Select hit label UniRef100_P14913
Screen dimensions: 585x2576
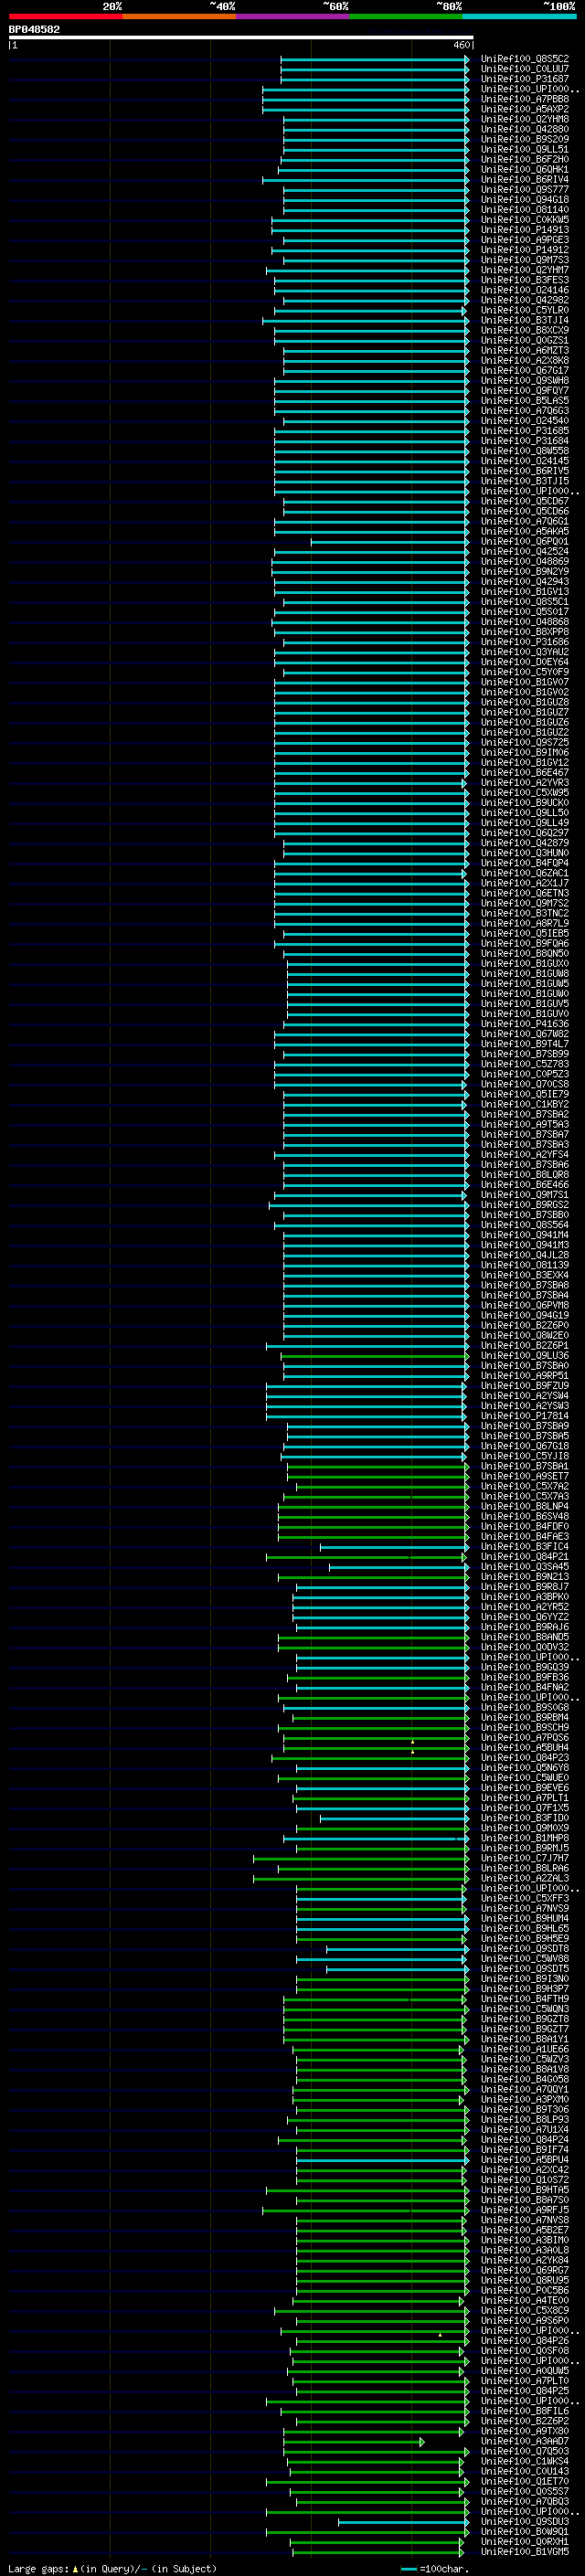(525, 230)
